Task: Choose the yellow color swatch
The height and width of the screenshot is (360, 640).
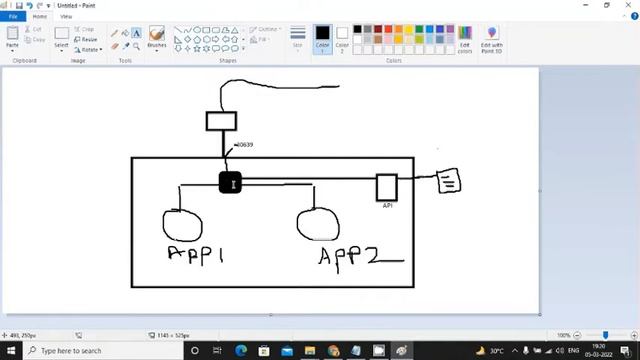Action: pos(409,29)
